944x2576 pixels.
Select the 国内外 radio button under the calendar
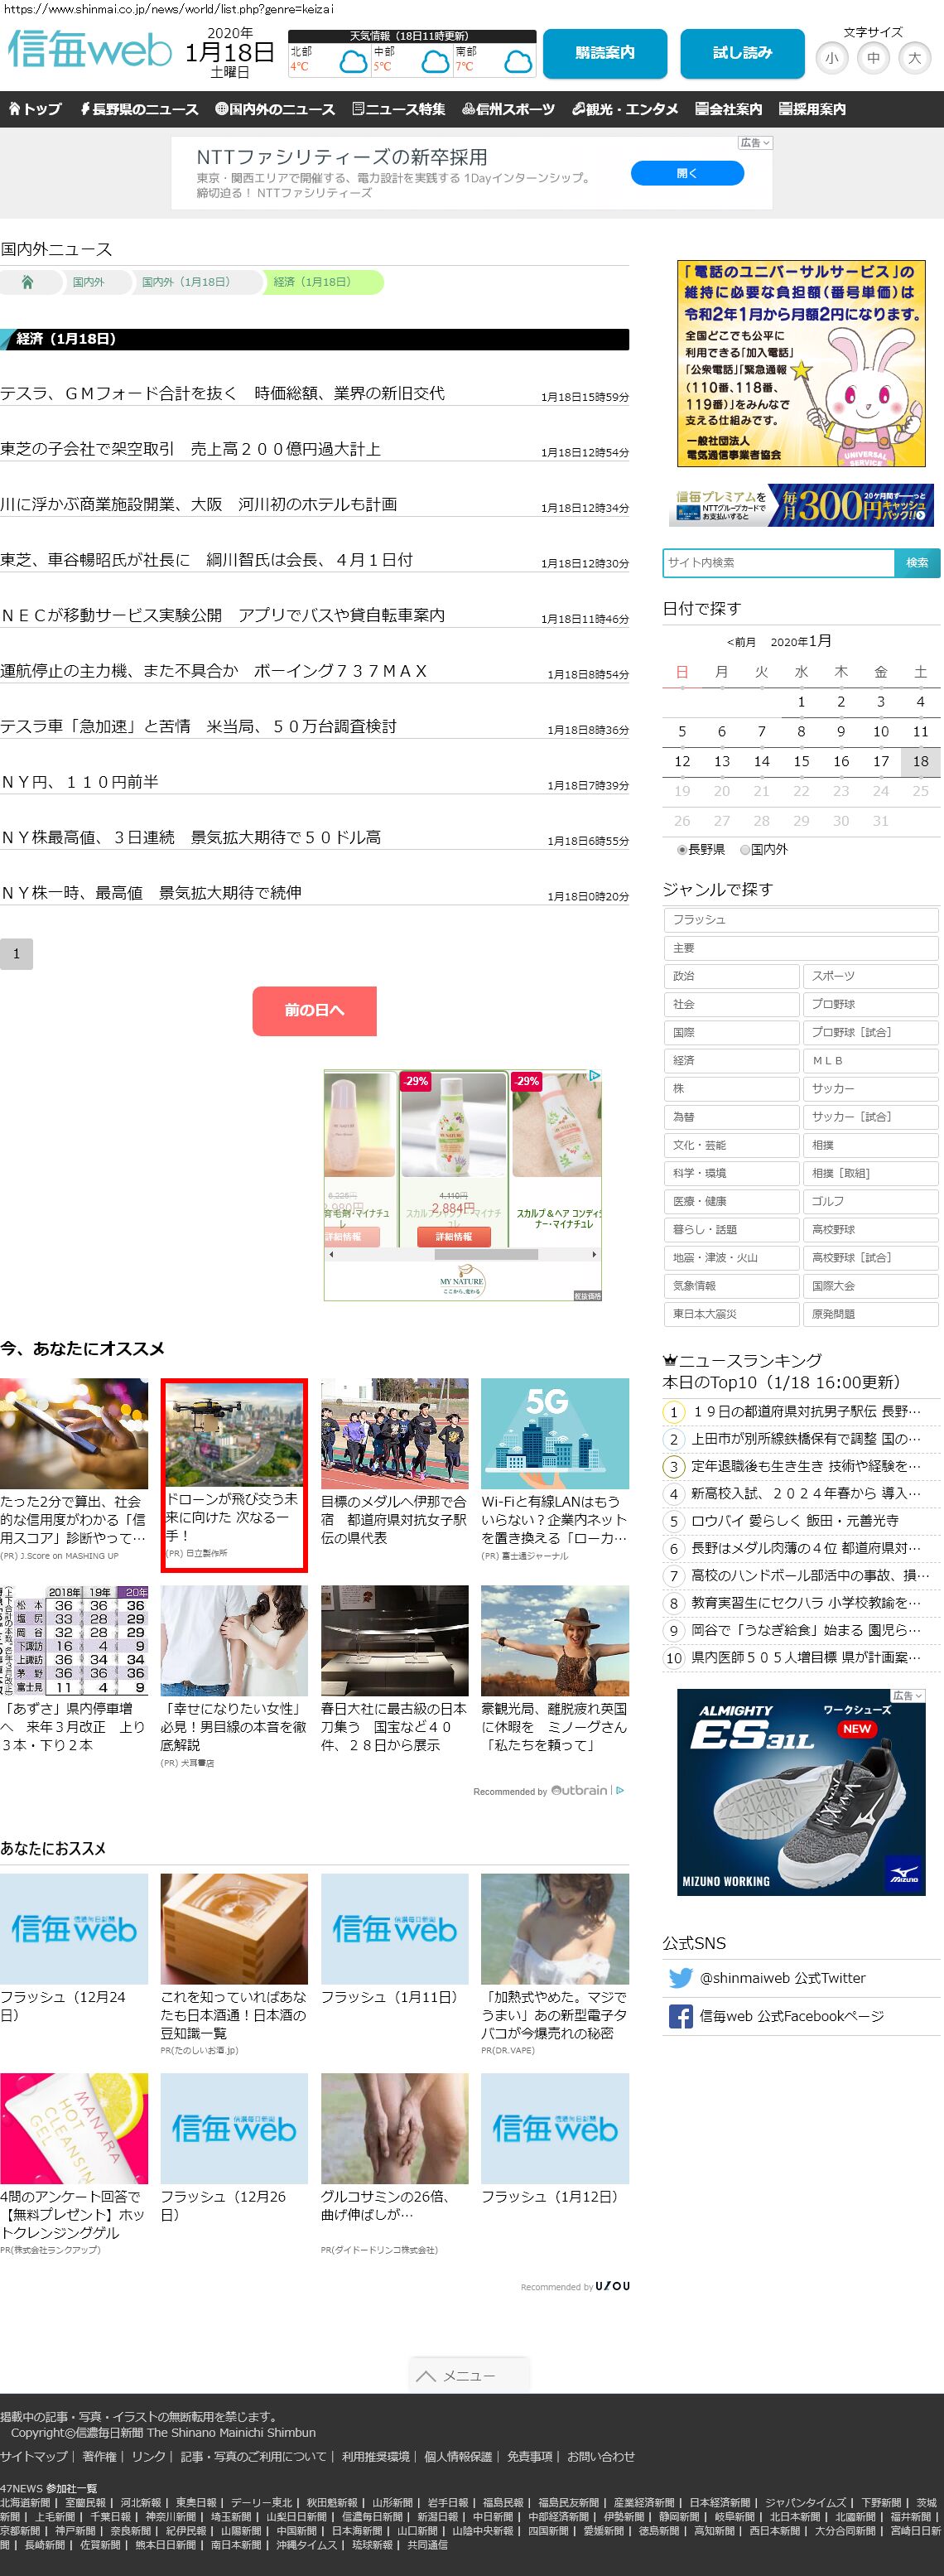point(745,850)
